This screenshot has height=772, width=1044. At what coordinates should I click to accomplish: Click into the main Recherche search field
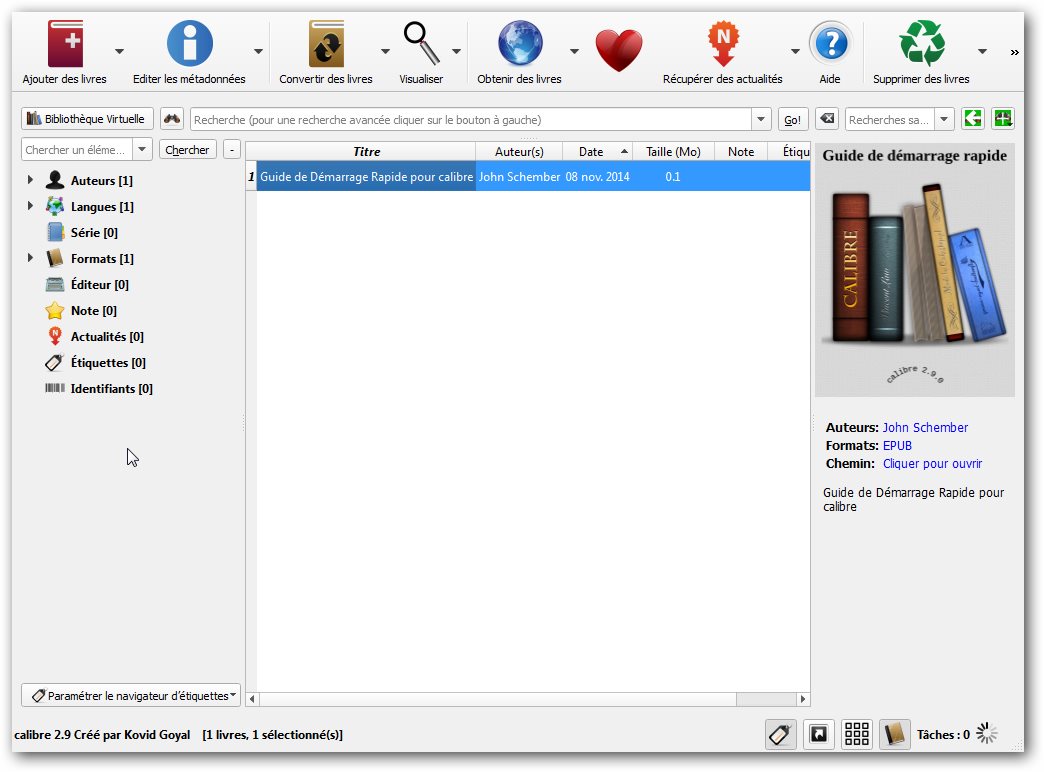point(470,120)
